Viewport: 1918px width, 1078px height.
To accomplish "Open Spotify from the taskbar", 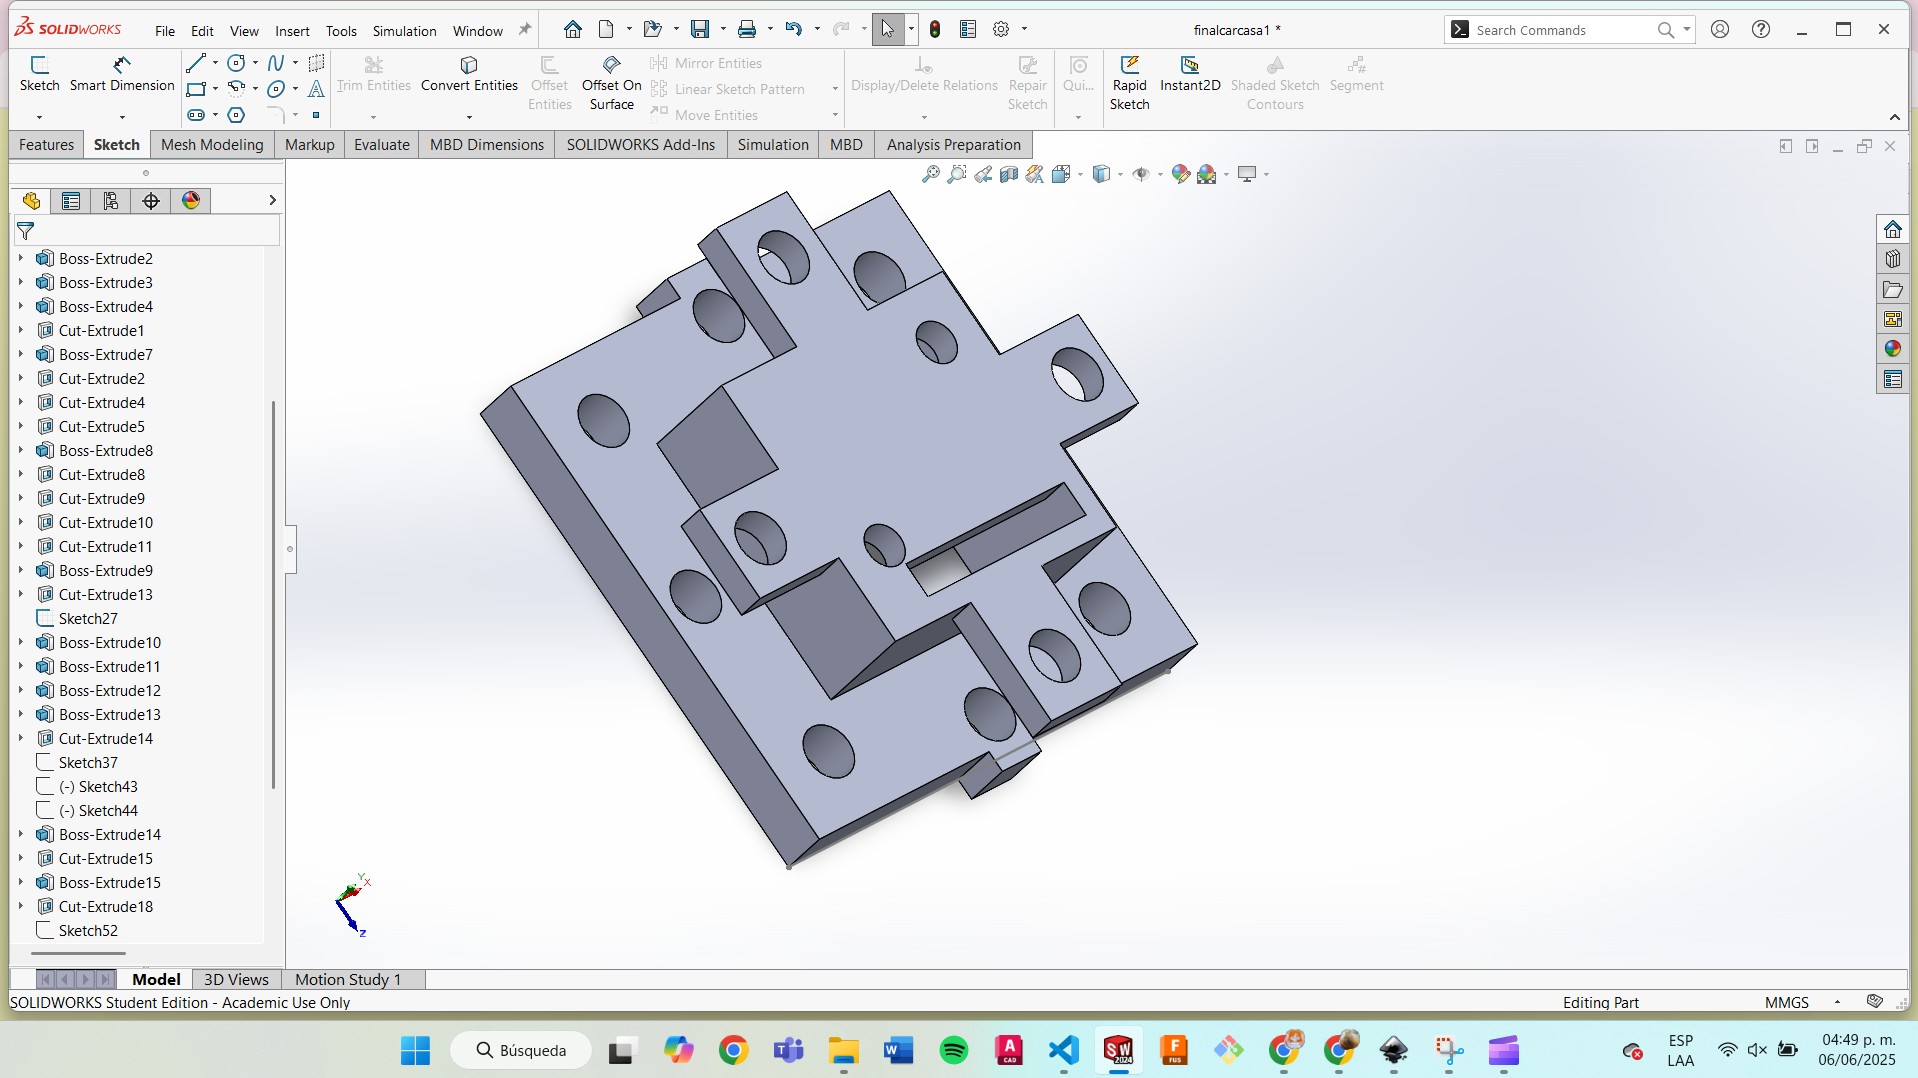I will tap(954, 1050).
